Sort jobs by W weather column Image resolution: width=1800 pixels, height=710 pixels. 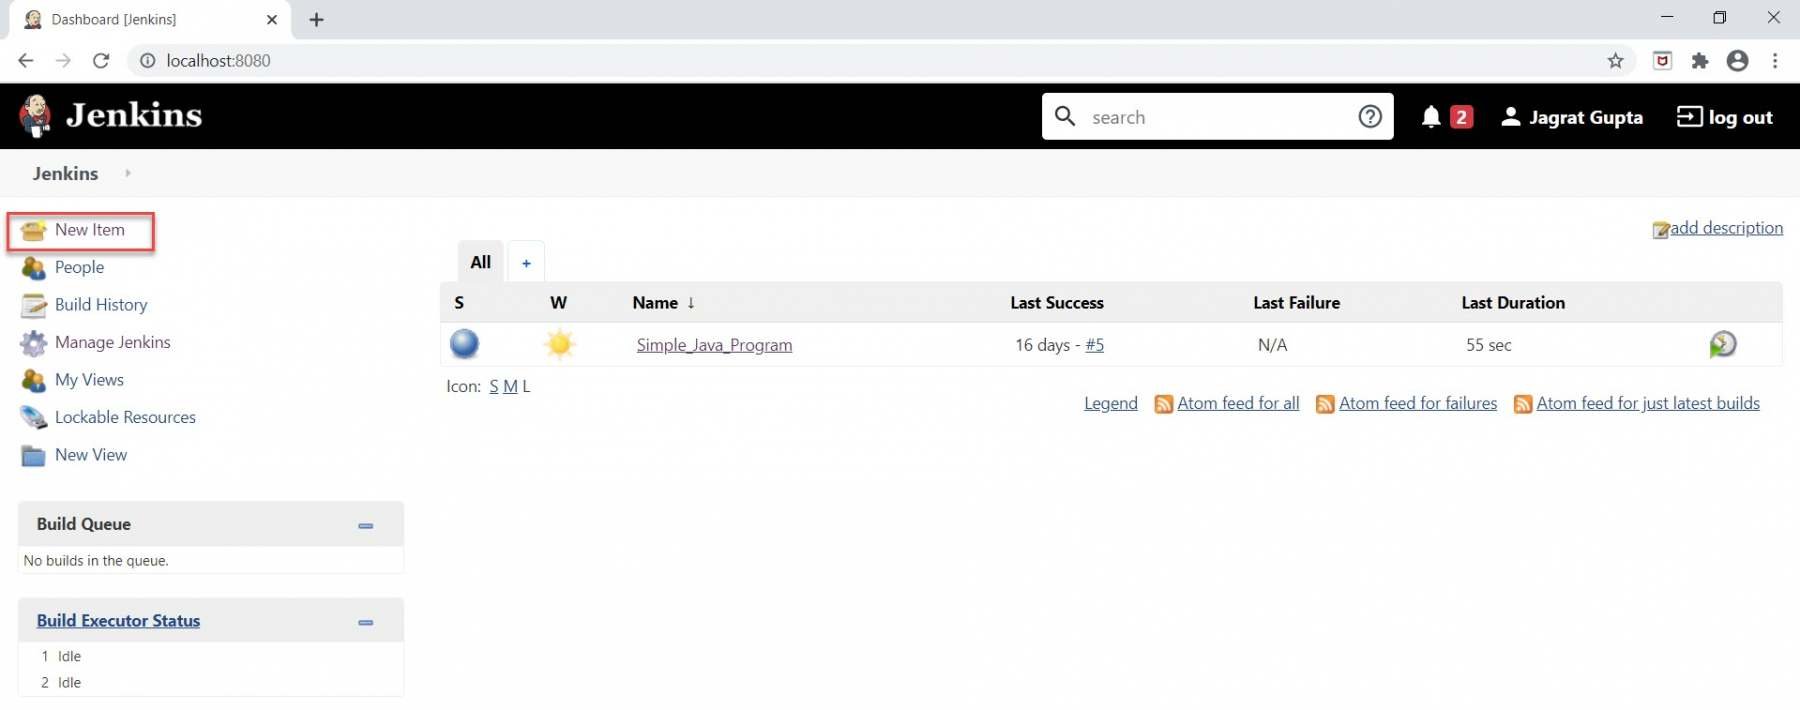[558, 303]
